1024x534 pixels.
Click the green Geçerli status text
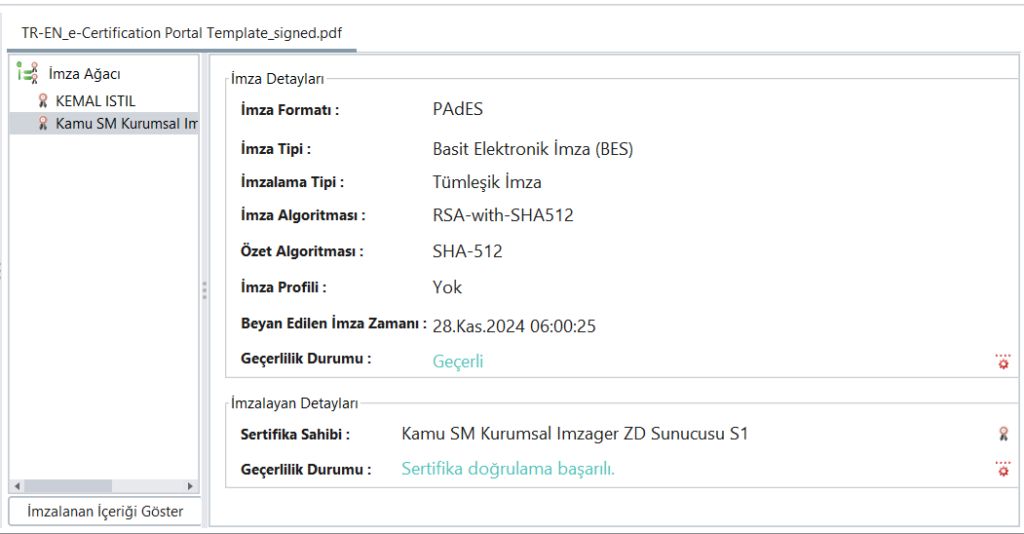(458, 361)
